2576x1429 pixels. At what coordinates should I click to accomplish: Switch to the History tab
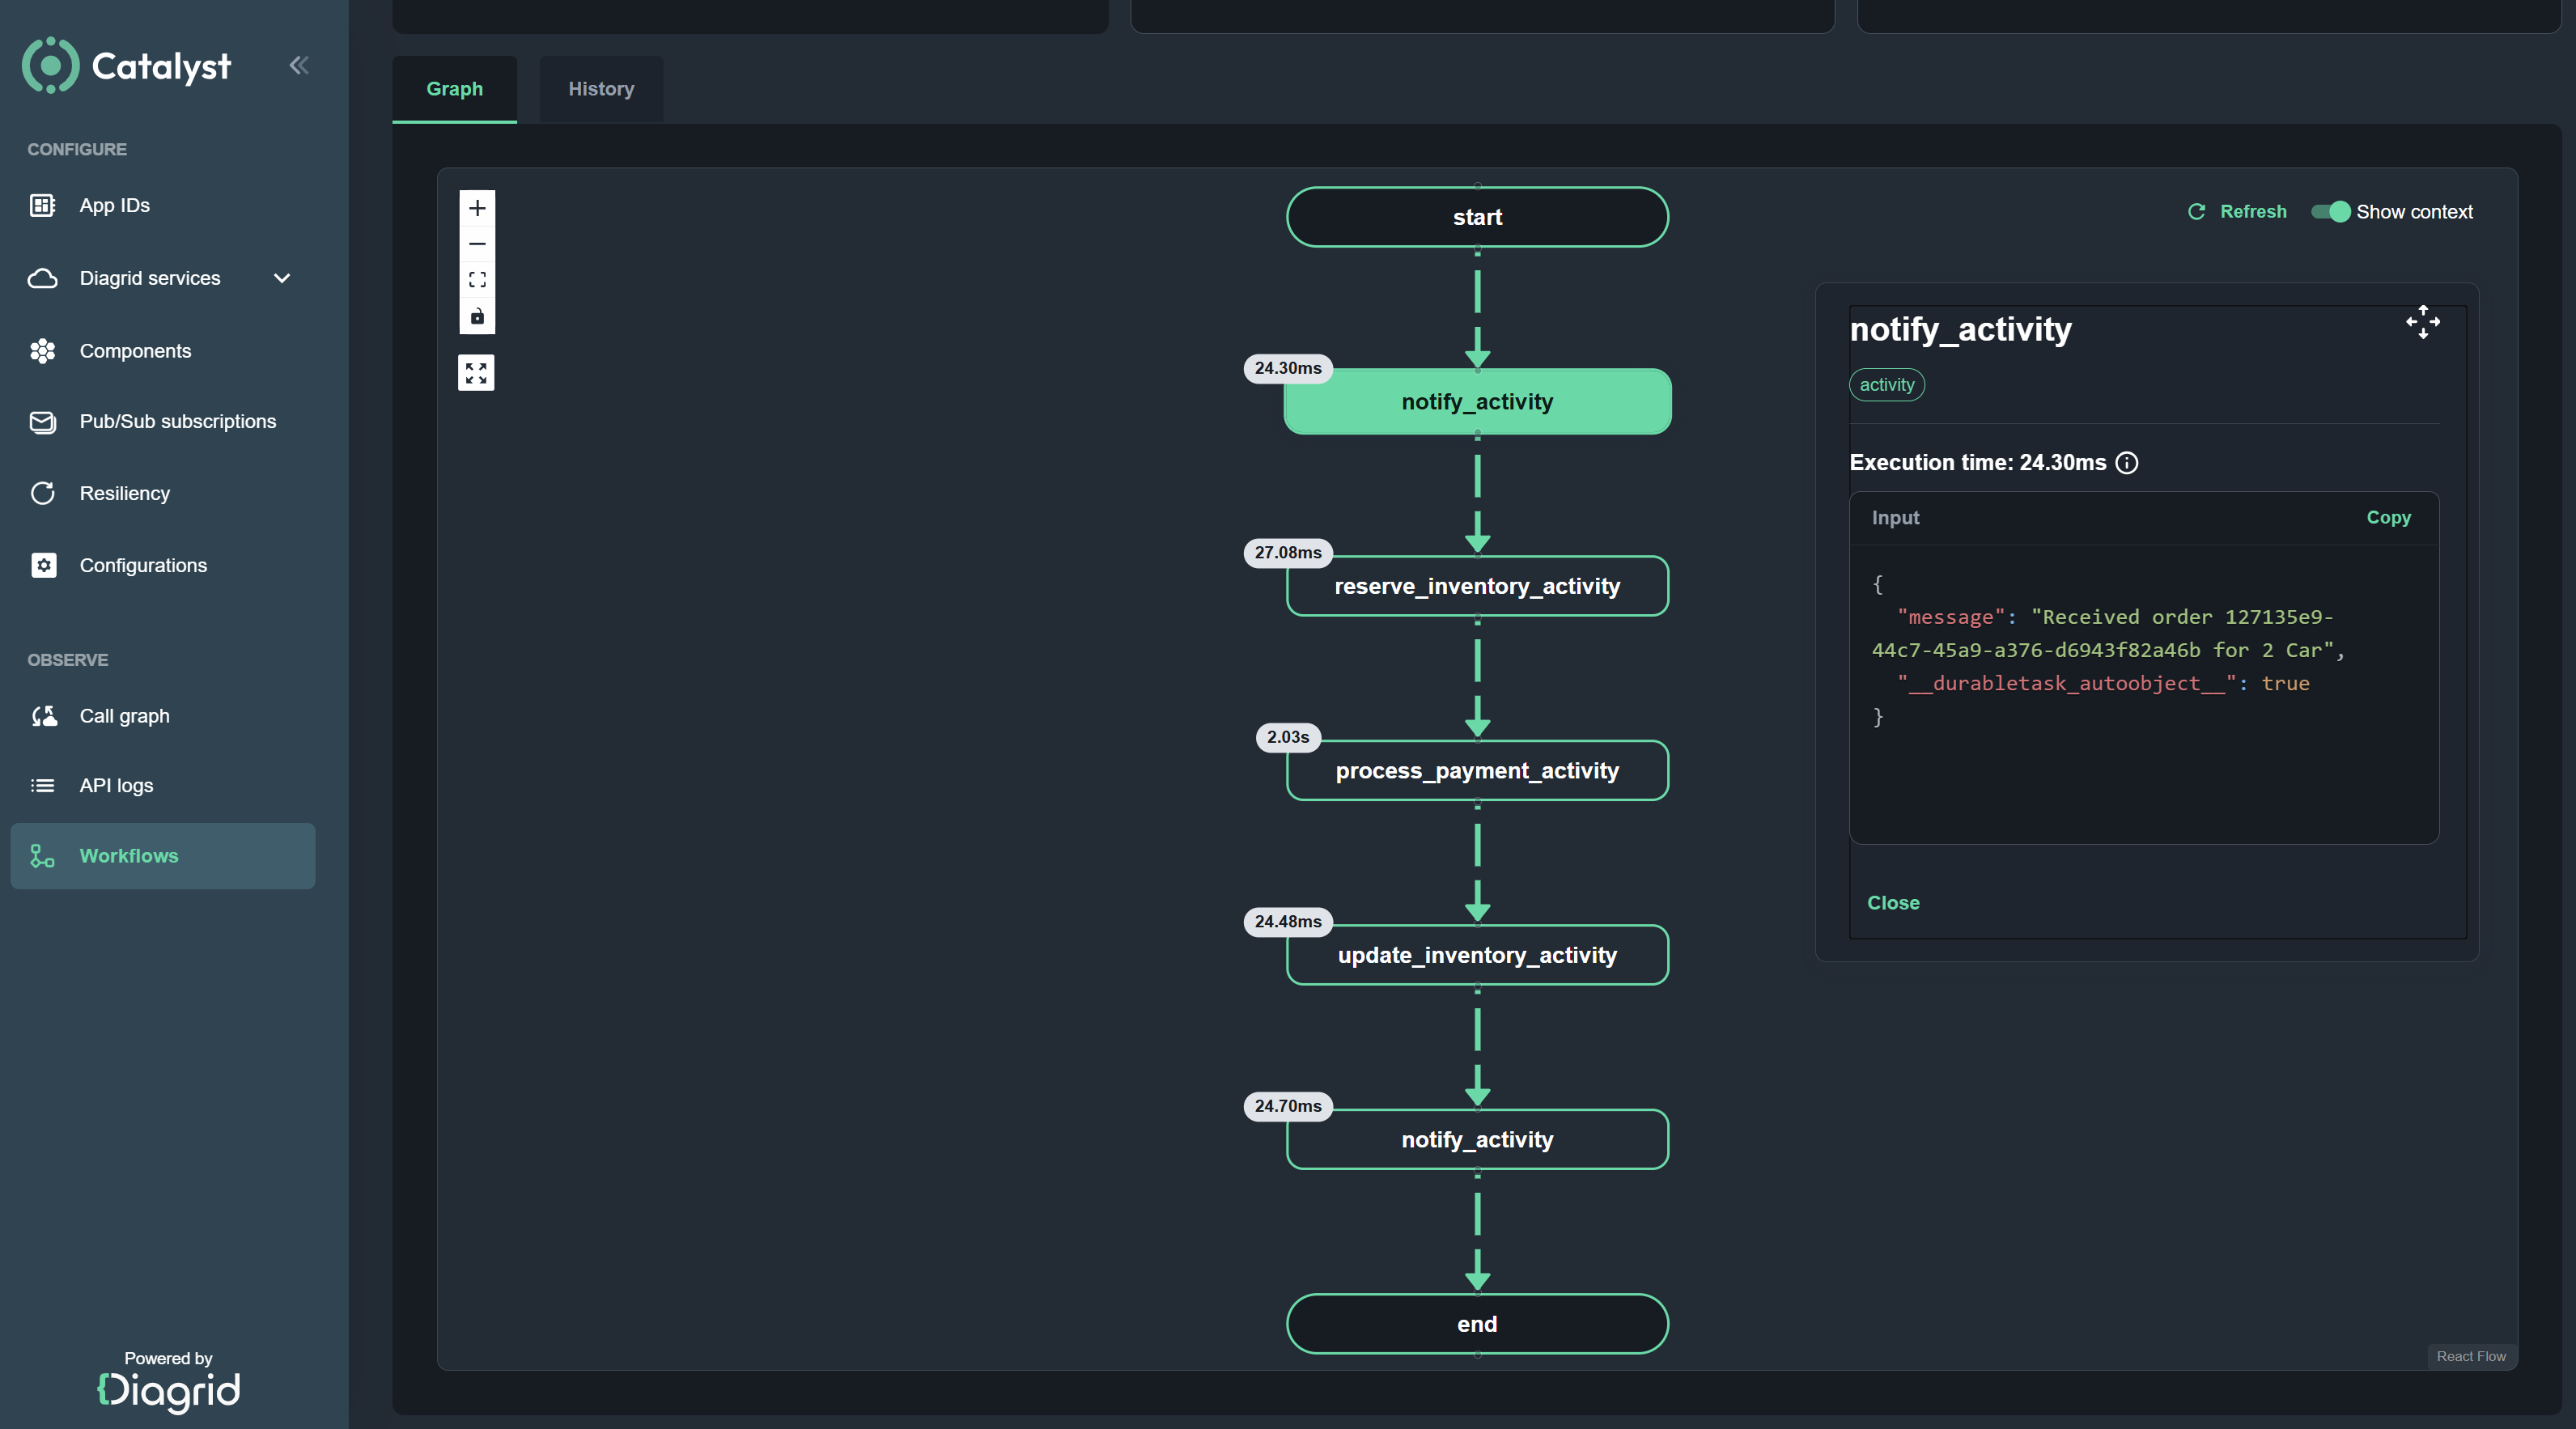601,89
